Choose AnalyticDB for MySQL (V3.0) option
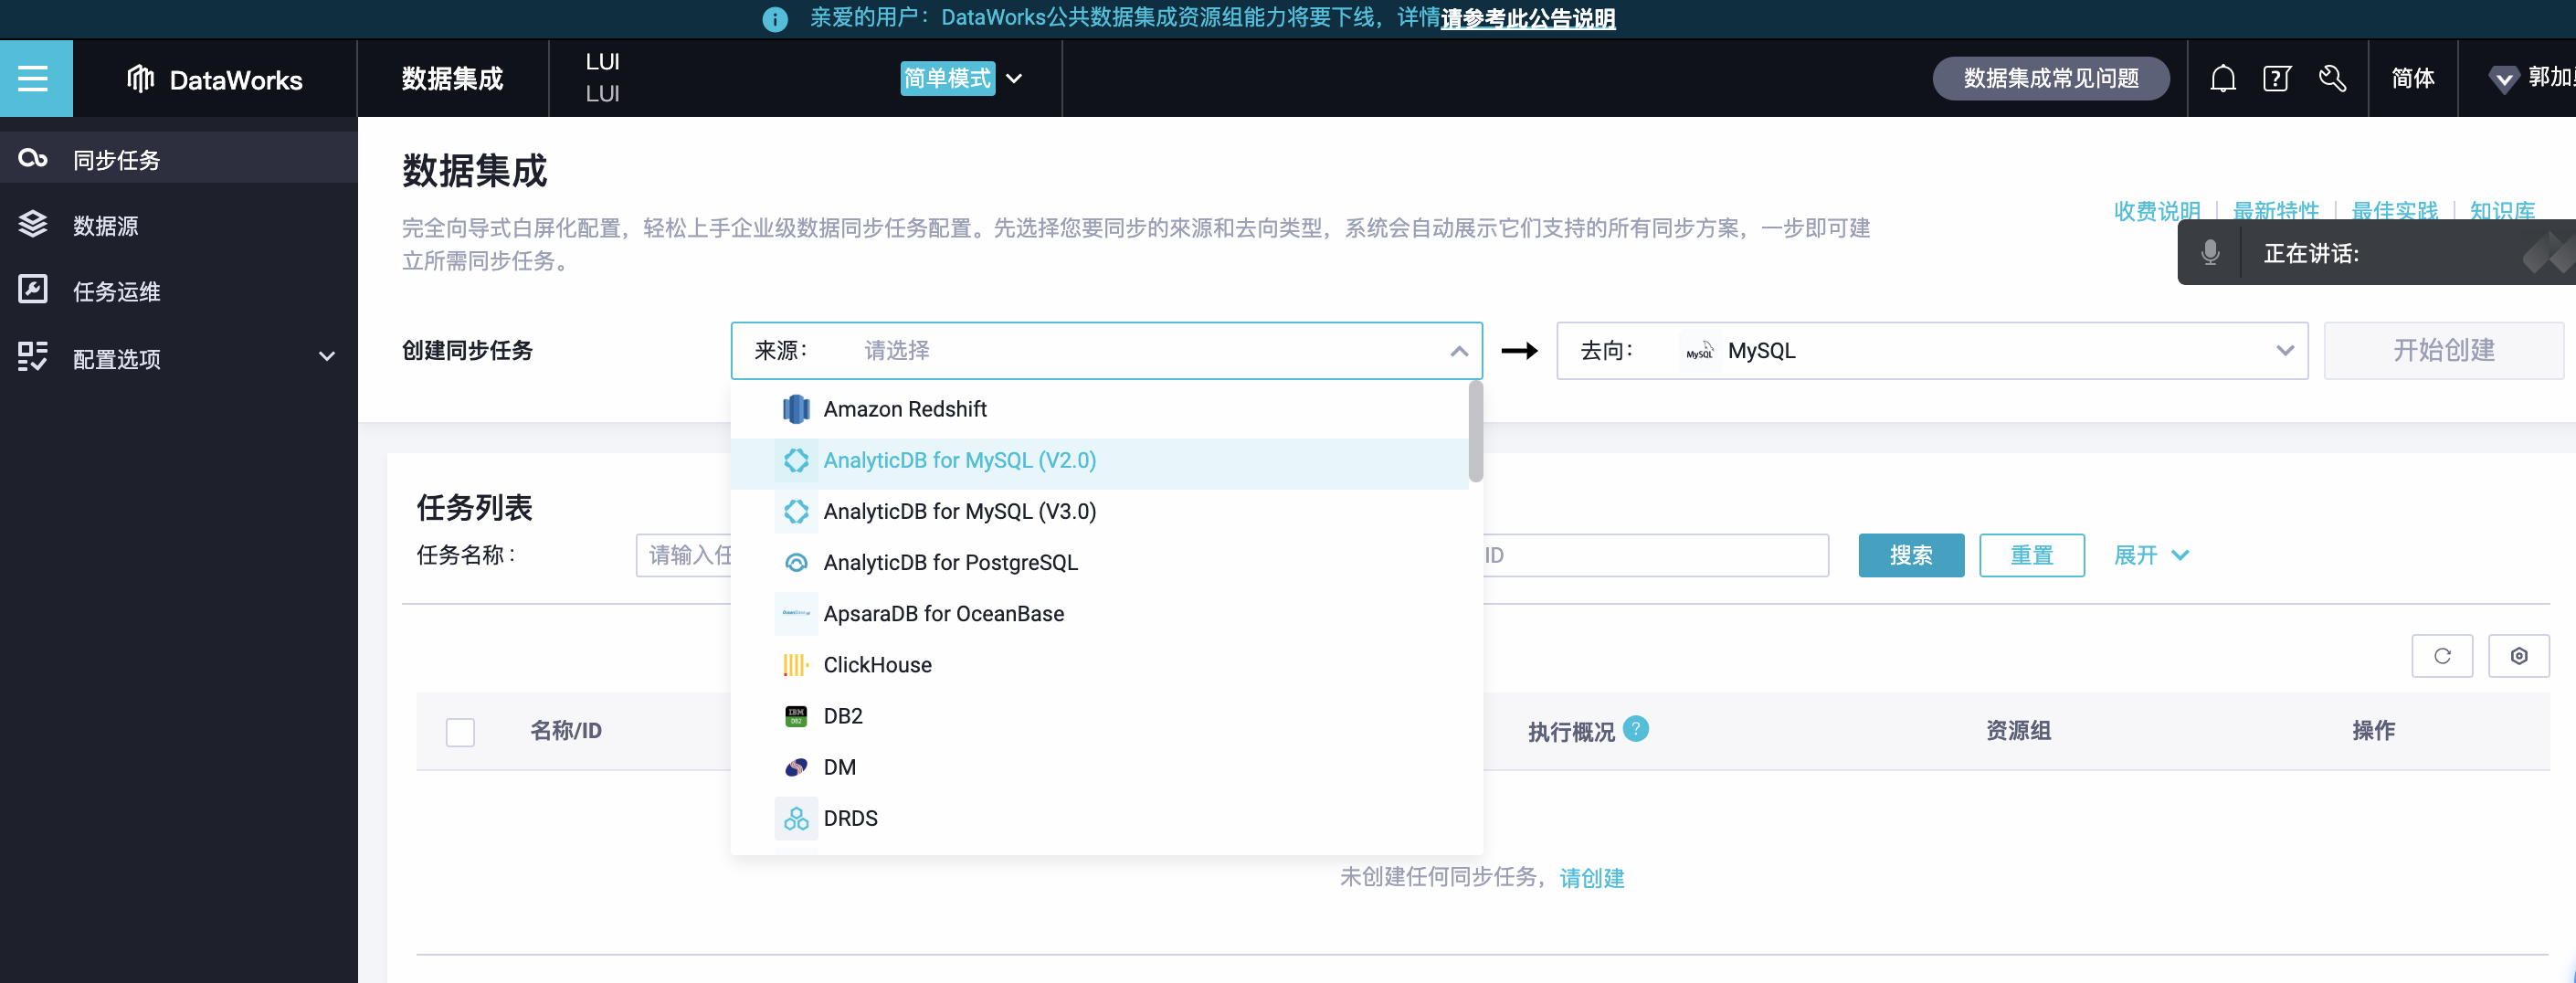 click(1100, 511)
